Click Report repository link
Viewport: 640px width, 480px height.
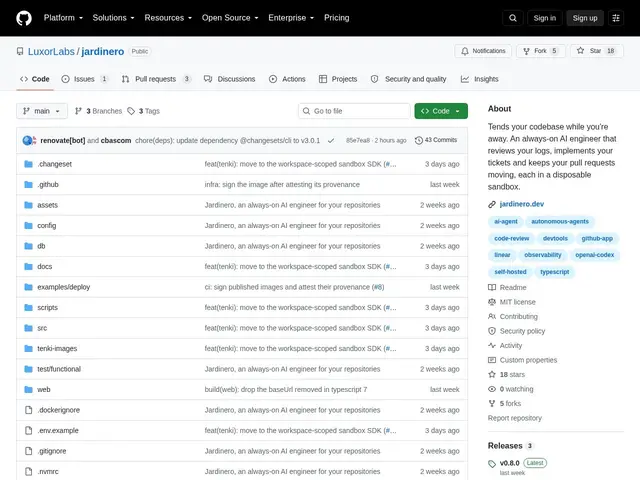click(515, 418)
